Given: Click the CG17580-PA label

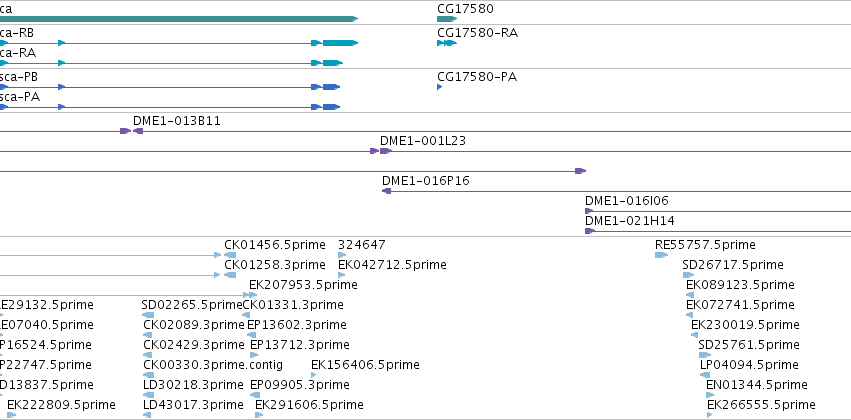Looking at the screenshot, I should click(477, 77).
